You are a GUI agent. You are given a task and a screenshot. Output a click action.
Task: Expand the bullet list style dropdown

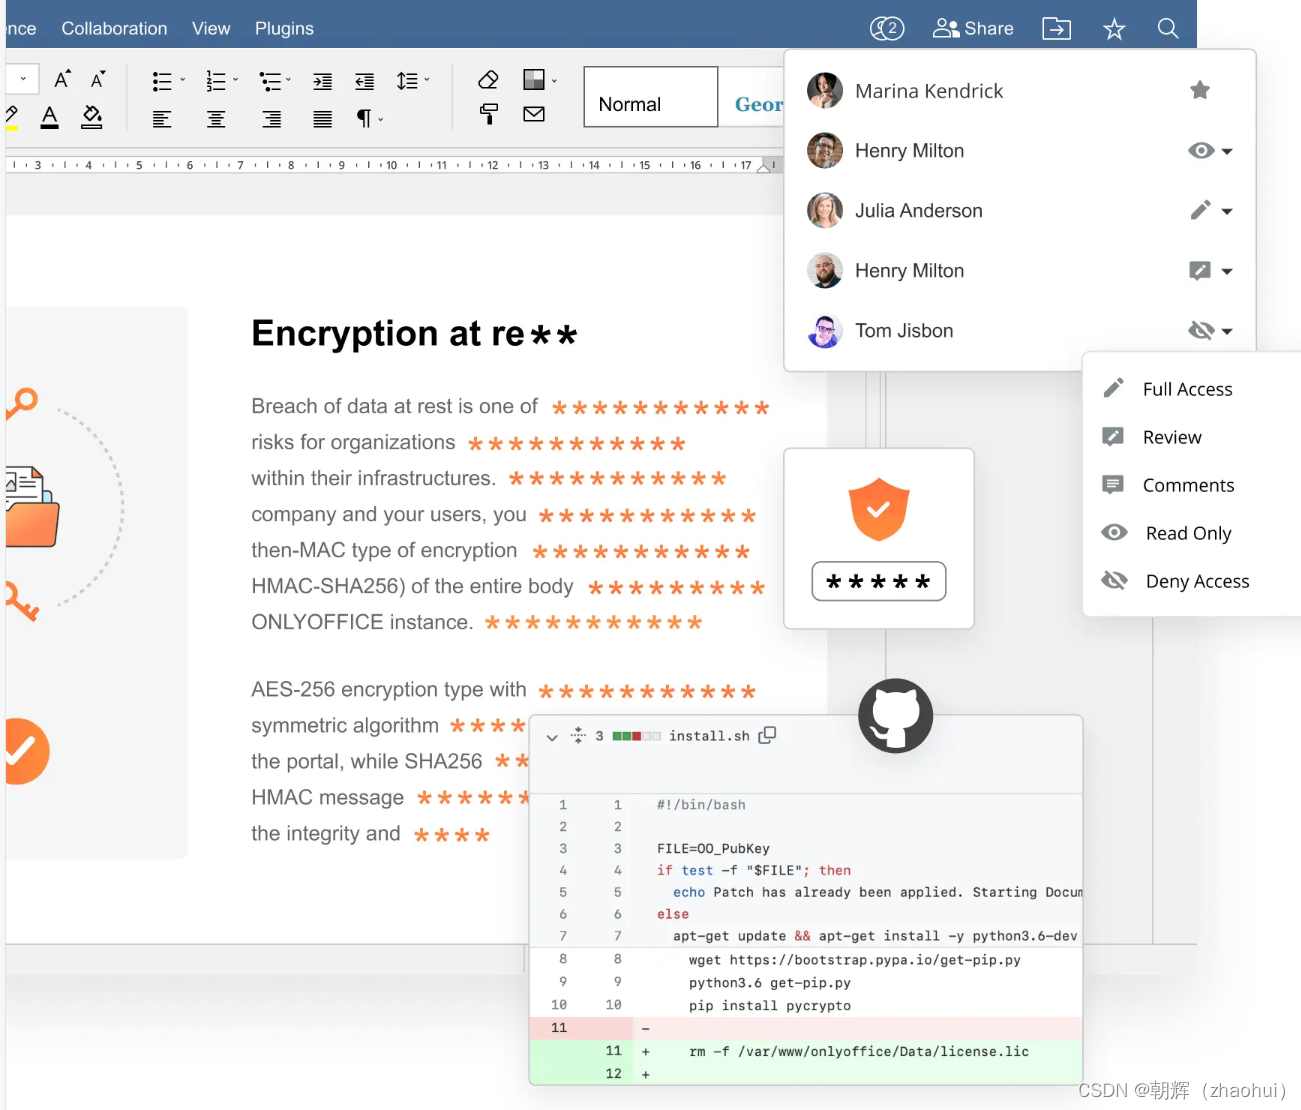coord(180,81)
